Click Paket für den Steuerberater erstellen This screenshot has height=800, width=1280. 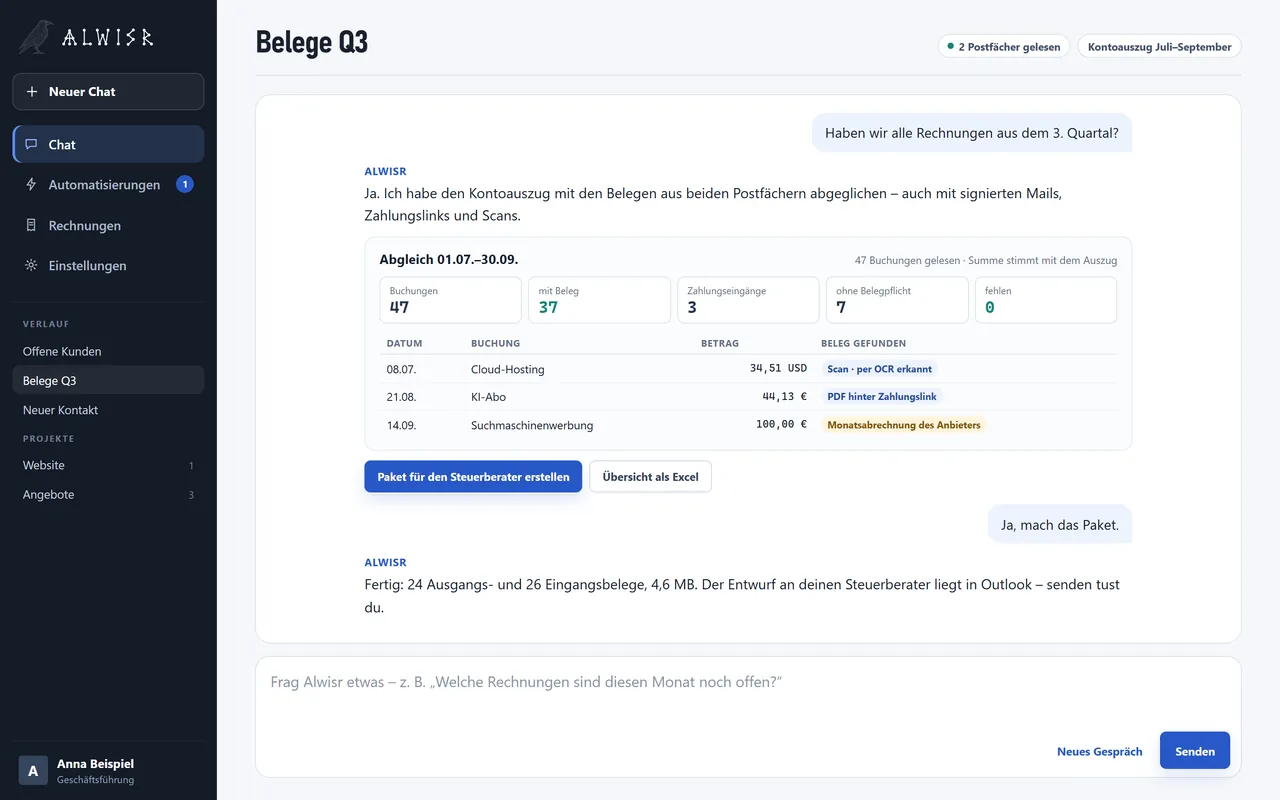(x=473, y=477)
